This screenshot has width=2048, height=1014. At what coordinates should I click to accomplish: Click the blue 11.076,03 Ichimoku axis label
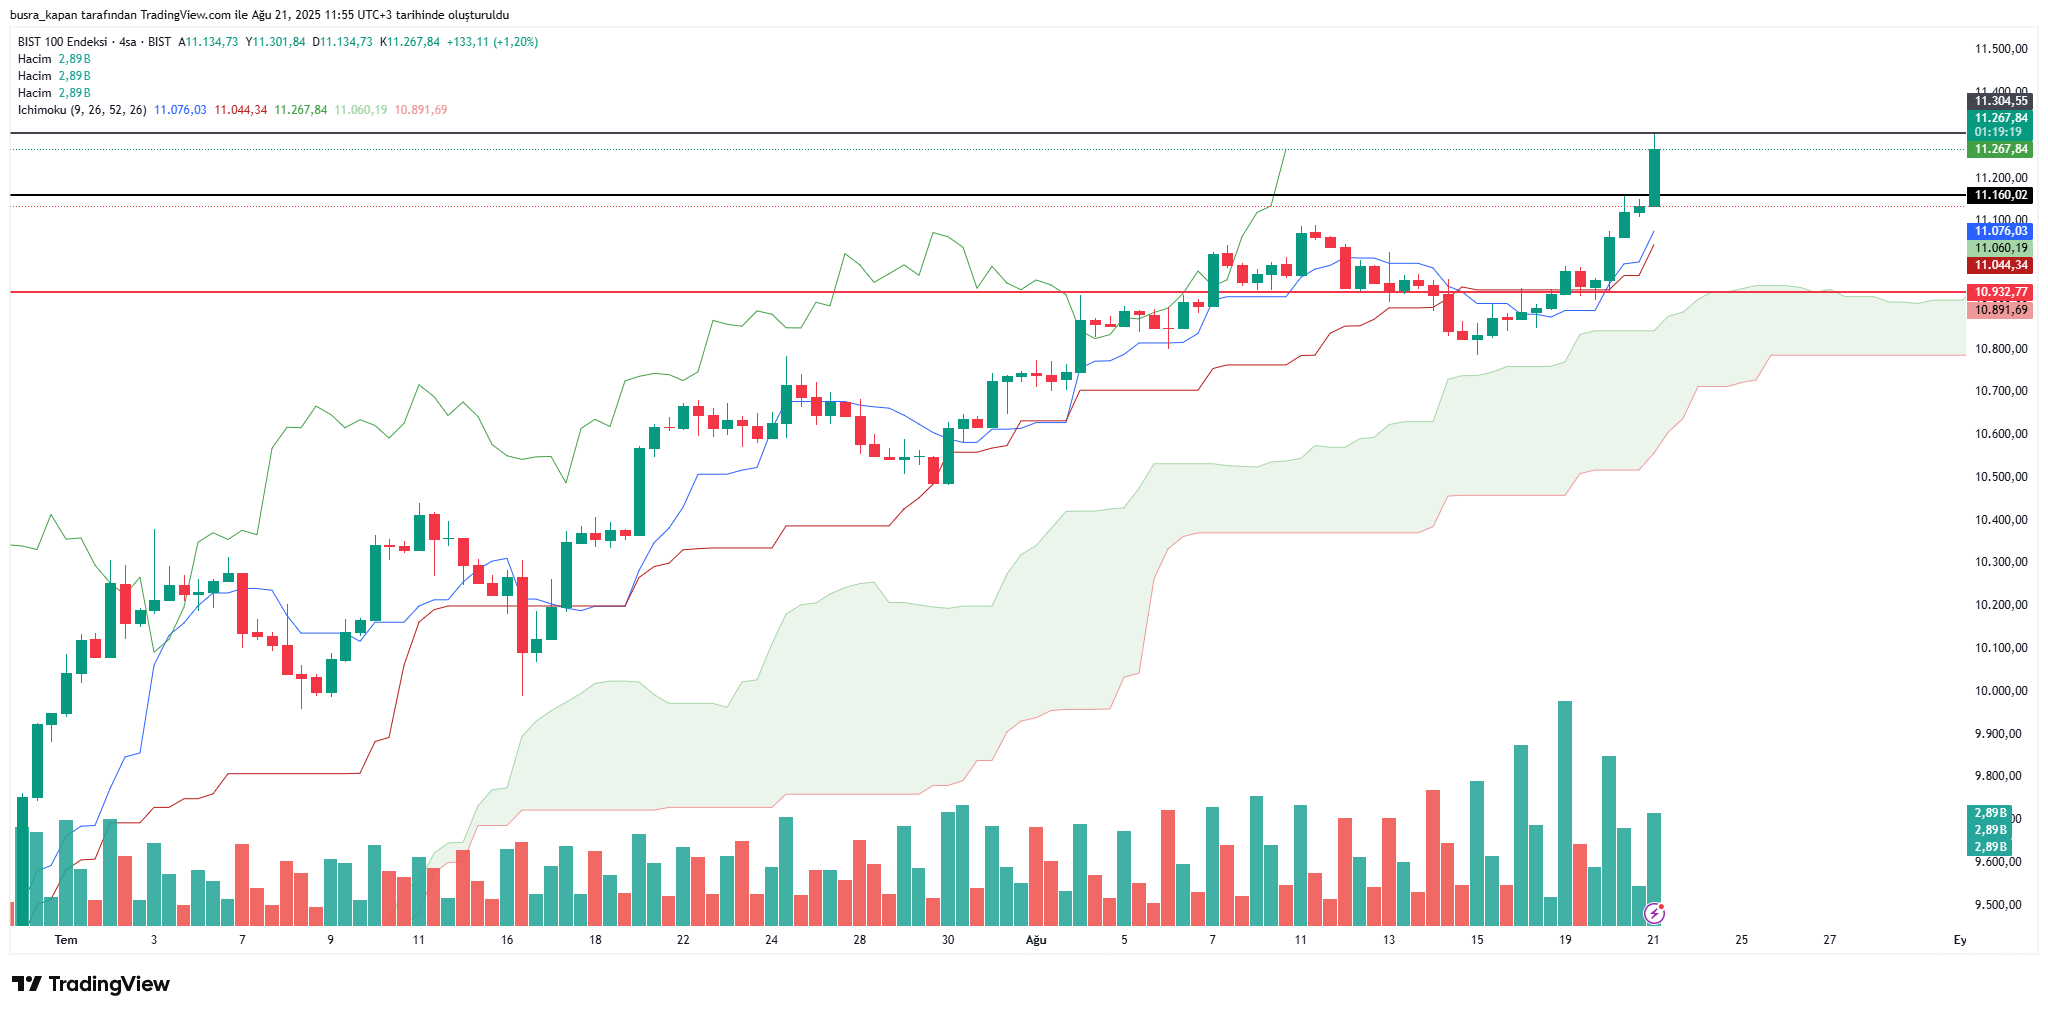pyautogui.click(x=2001, y=231)
